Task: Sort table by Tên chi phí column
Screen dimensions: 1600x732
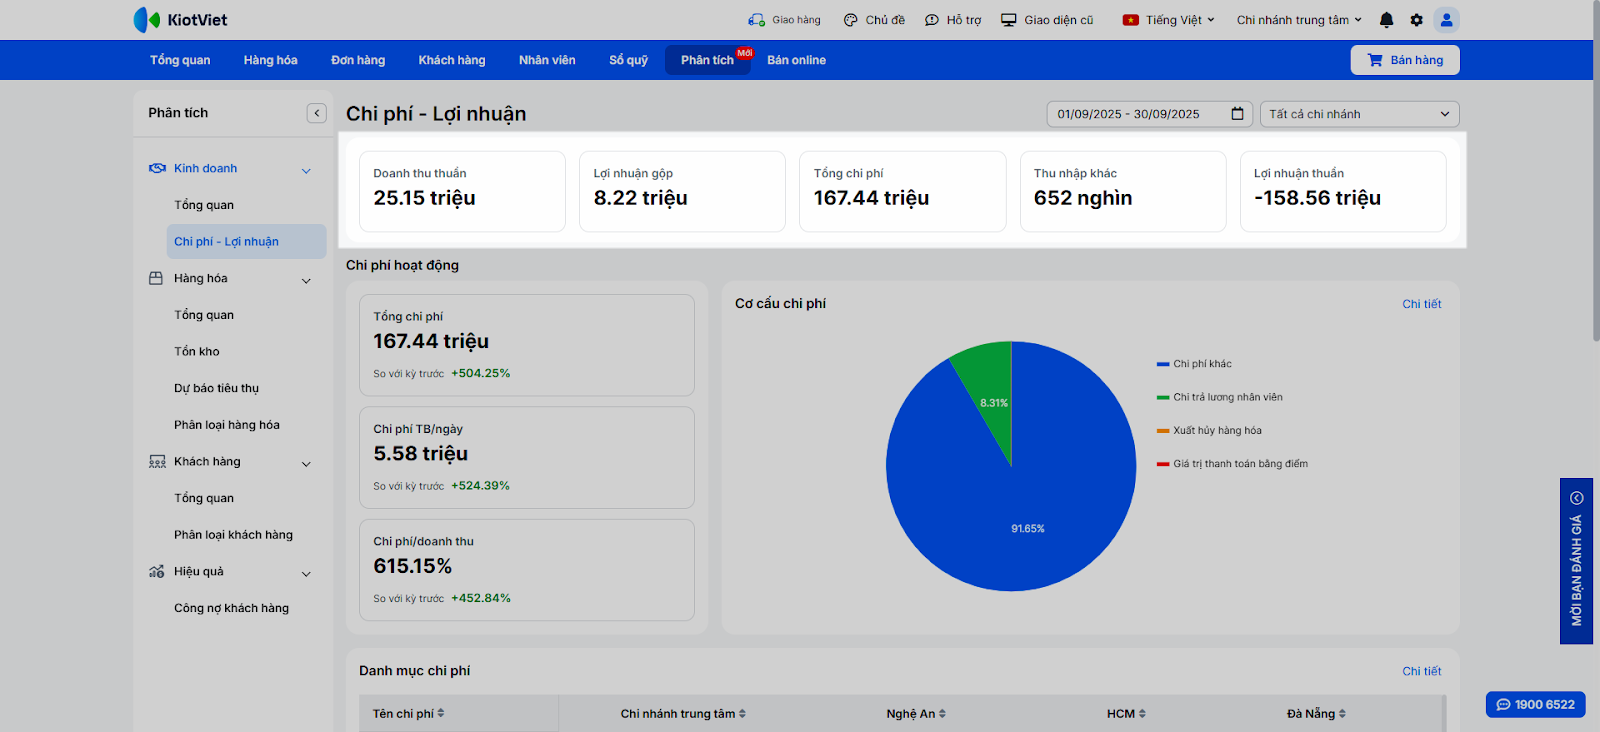Action: point(409,714)
